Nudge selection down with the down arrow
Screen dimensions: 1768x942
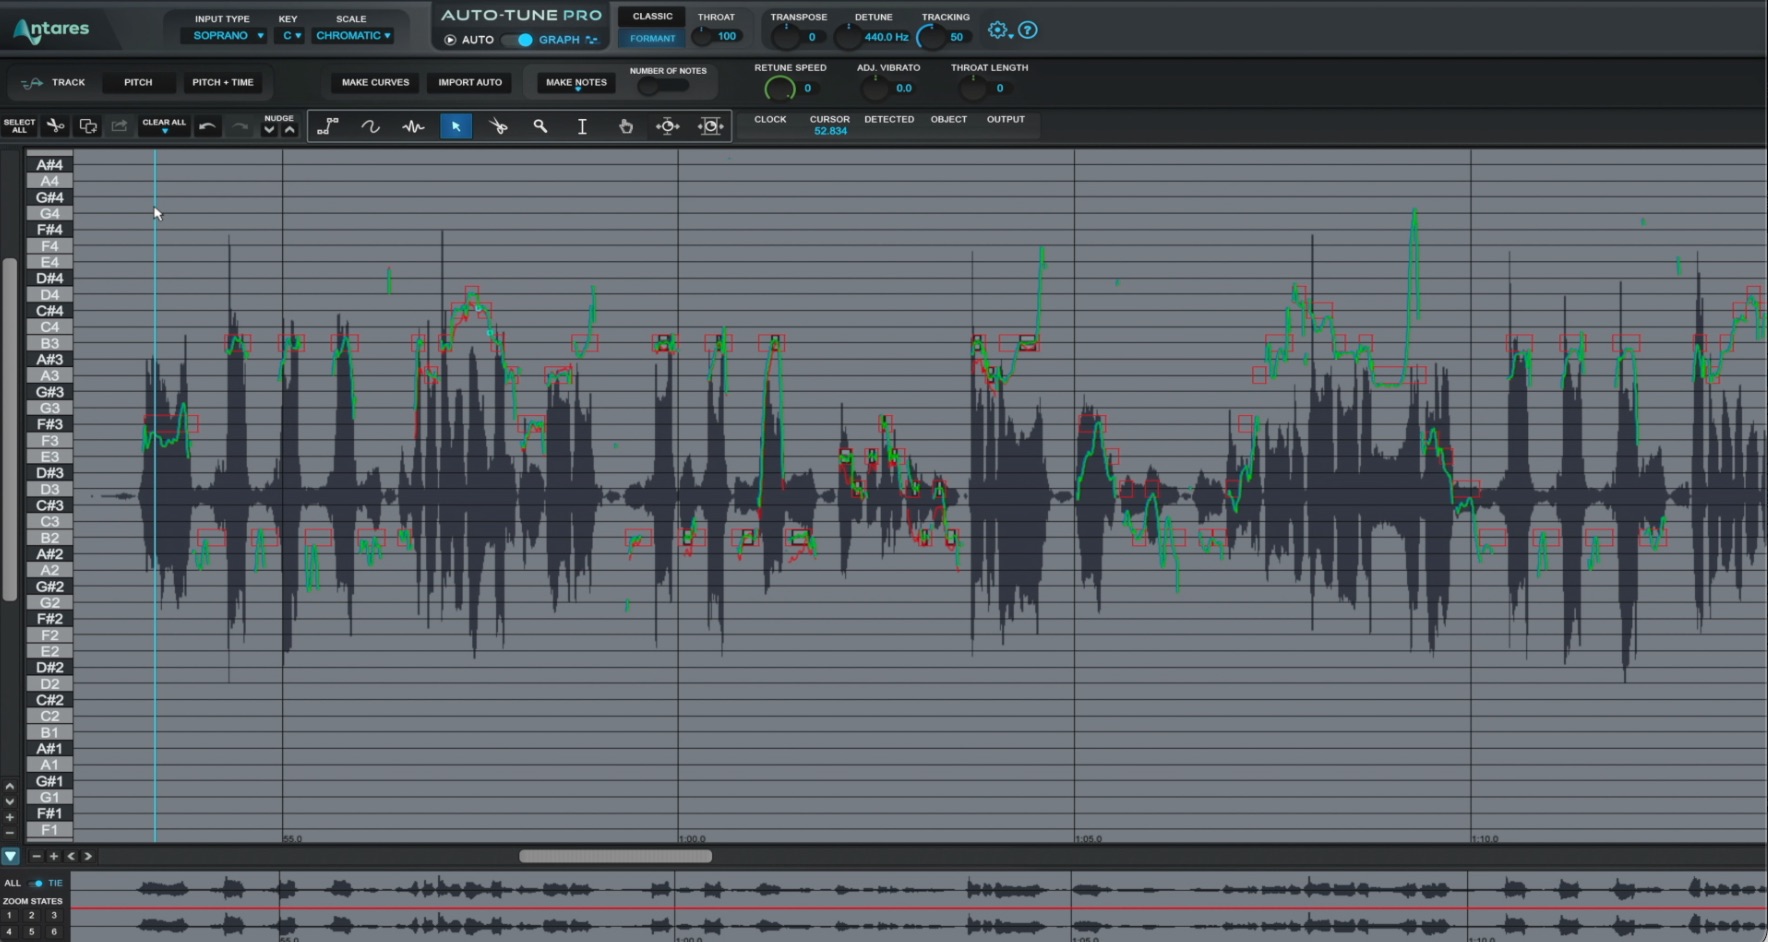269,130
